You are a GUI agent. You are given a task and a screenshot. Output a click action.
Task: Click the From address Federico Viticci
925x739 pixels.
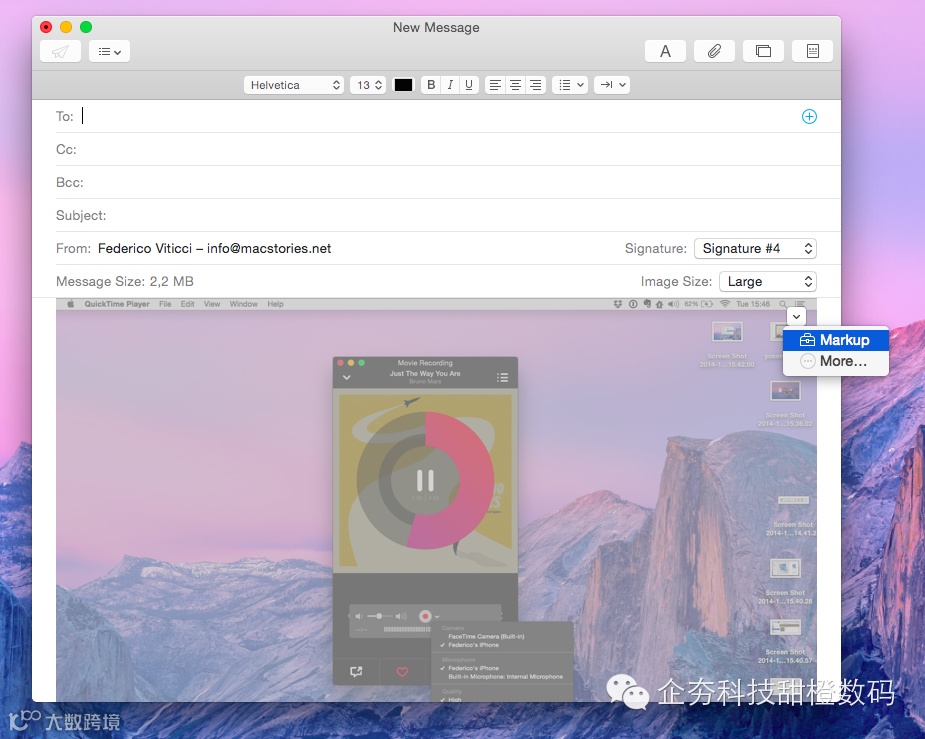214,248
